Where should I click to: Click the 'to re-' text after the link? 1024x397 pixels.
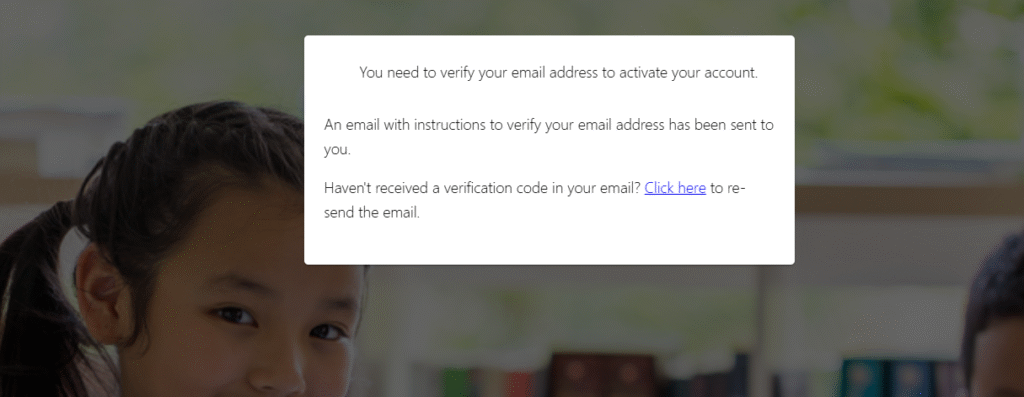tap(728, 188)
